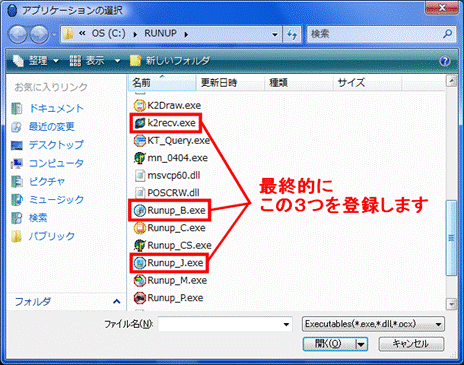
Task: Select file name Runup_CS.exe
Action: 179,246
